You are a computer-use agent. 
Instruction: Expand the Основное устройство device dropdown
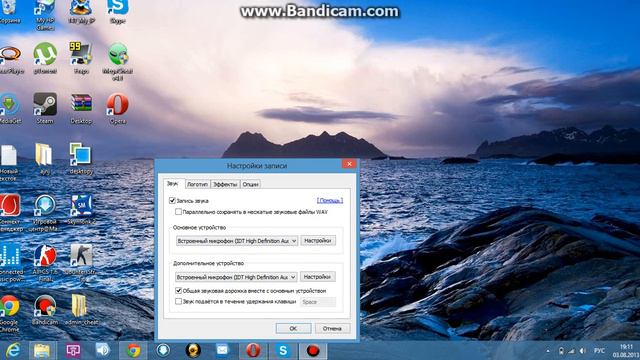[237, 241]
